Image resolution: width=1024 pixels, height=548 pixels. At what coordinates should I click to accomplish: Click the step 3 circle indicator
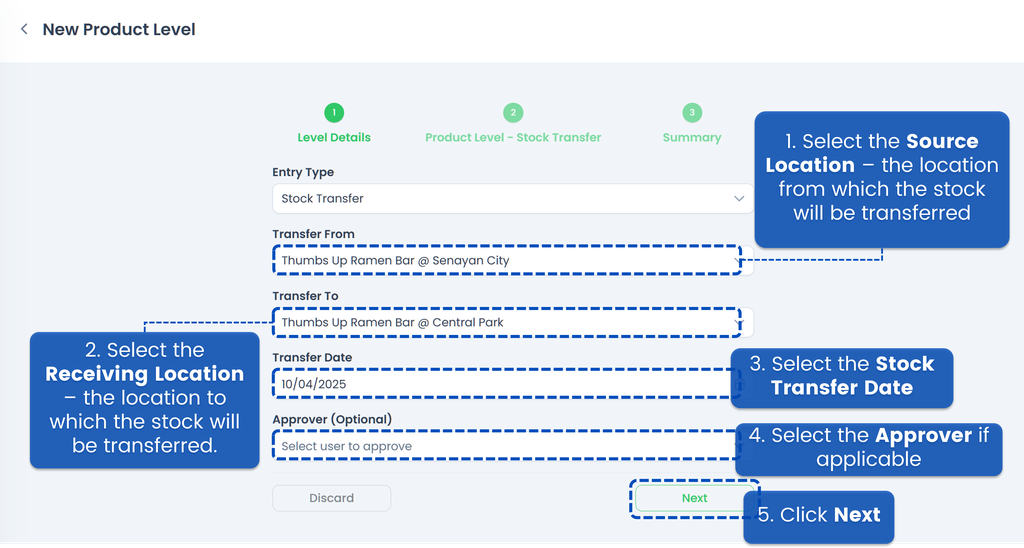pyautogui.click(x=692, y=113)
